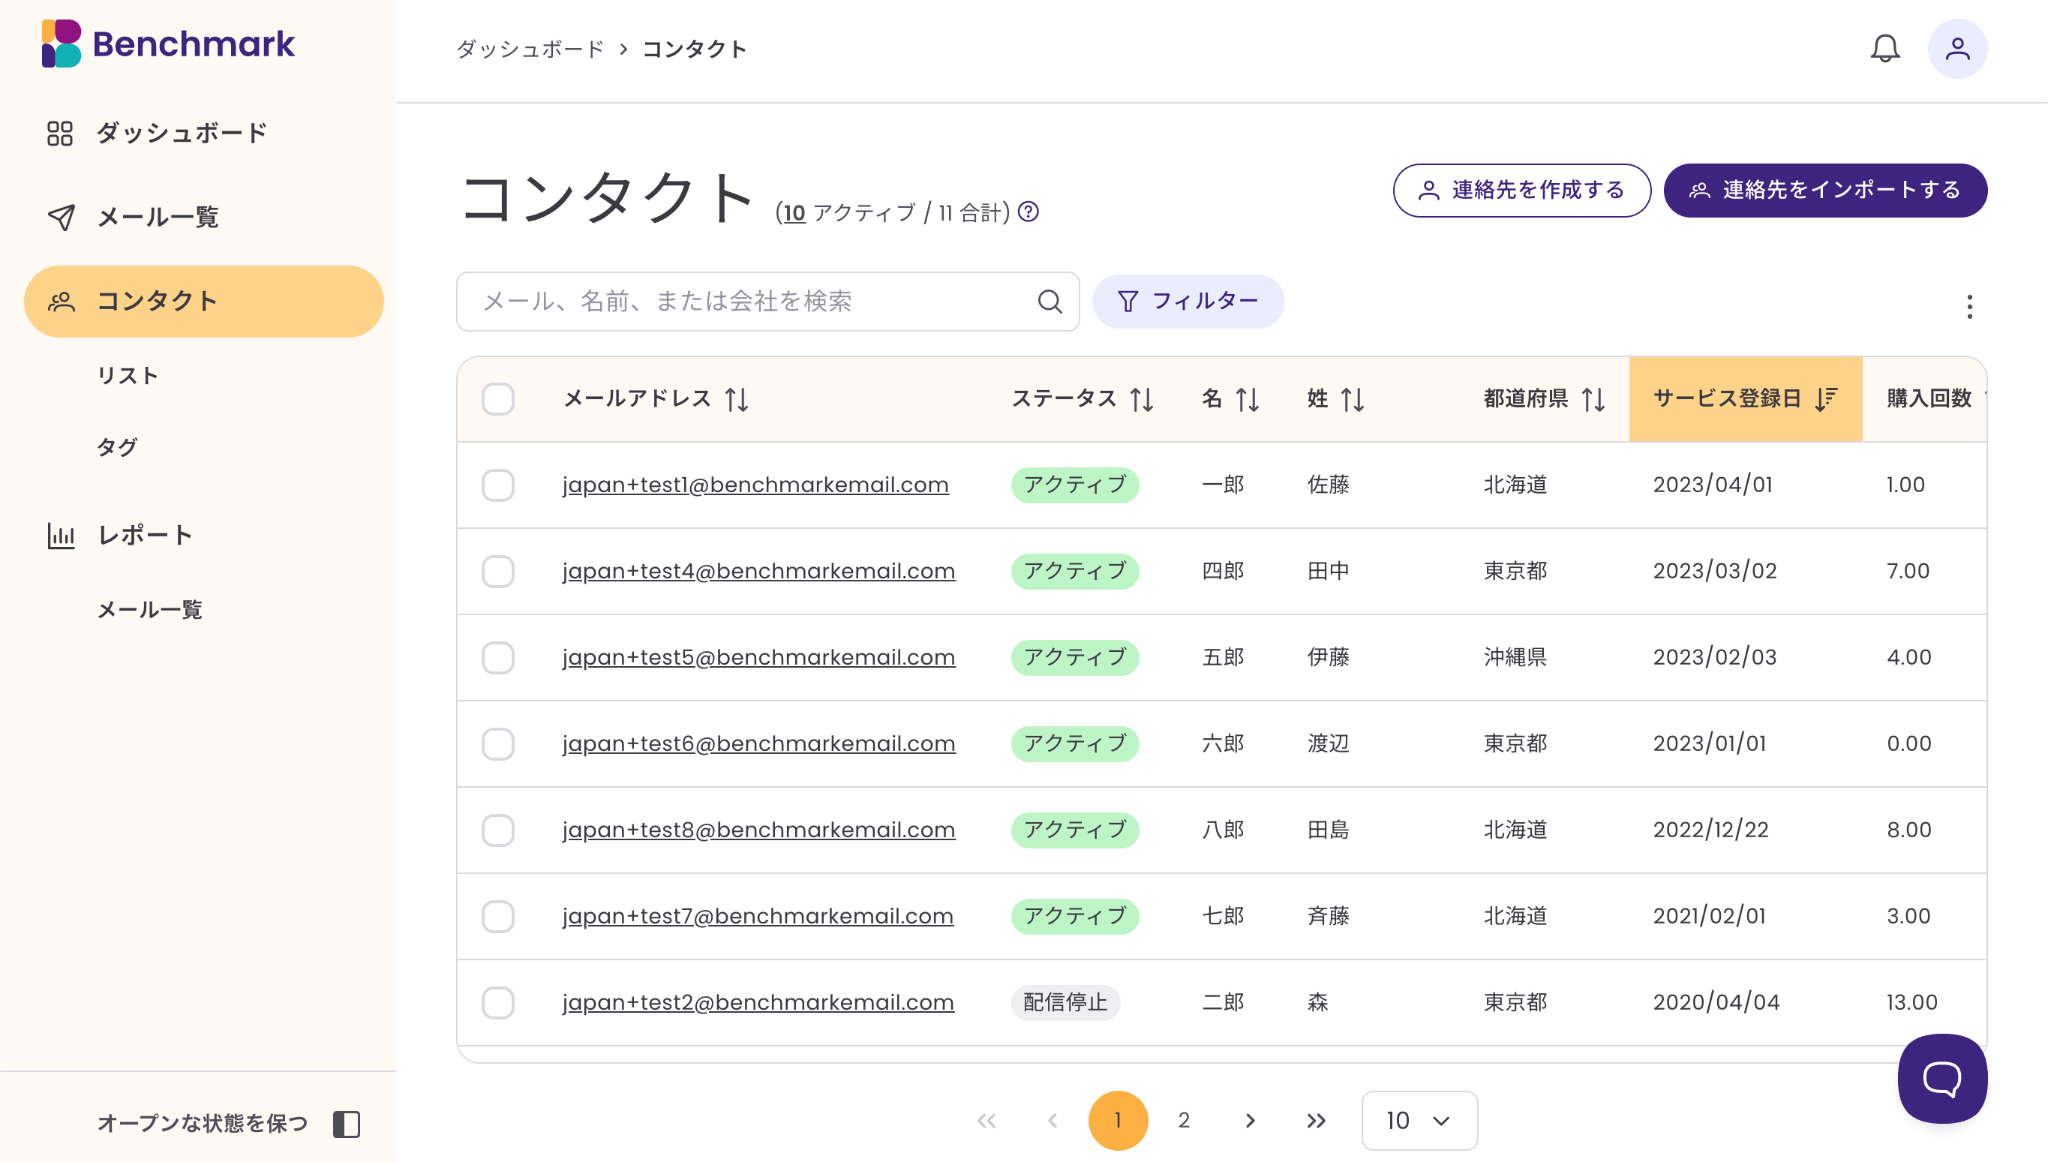This screenshot has width=2048, height=1163.
Task: Click 連絡先をインポートする button
Action: 1824,190
